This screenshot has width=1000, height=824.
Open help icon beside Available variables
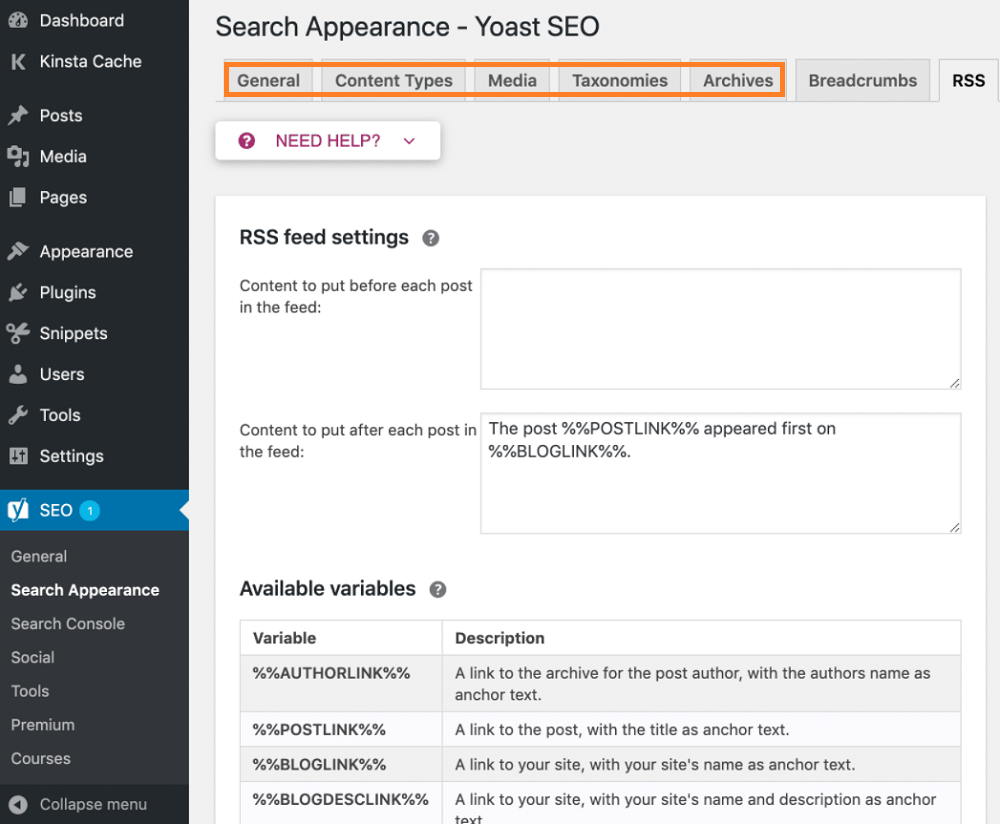tap(438, 589)
